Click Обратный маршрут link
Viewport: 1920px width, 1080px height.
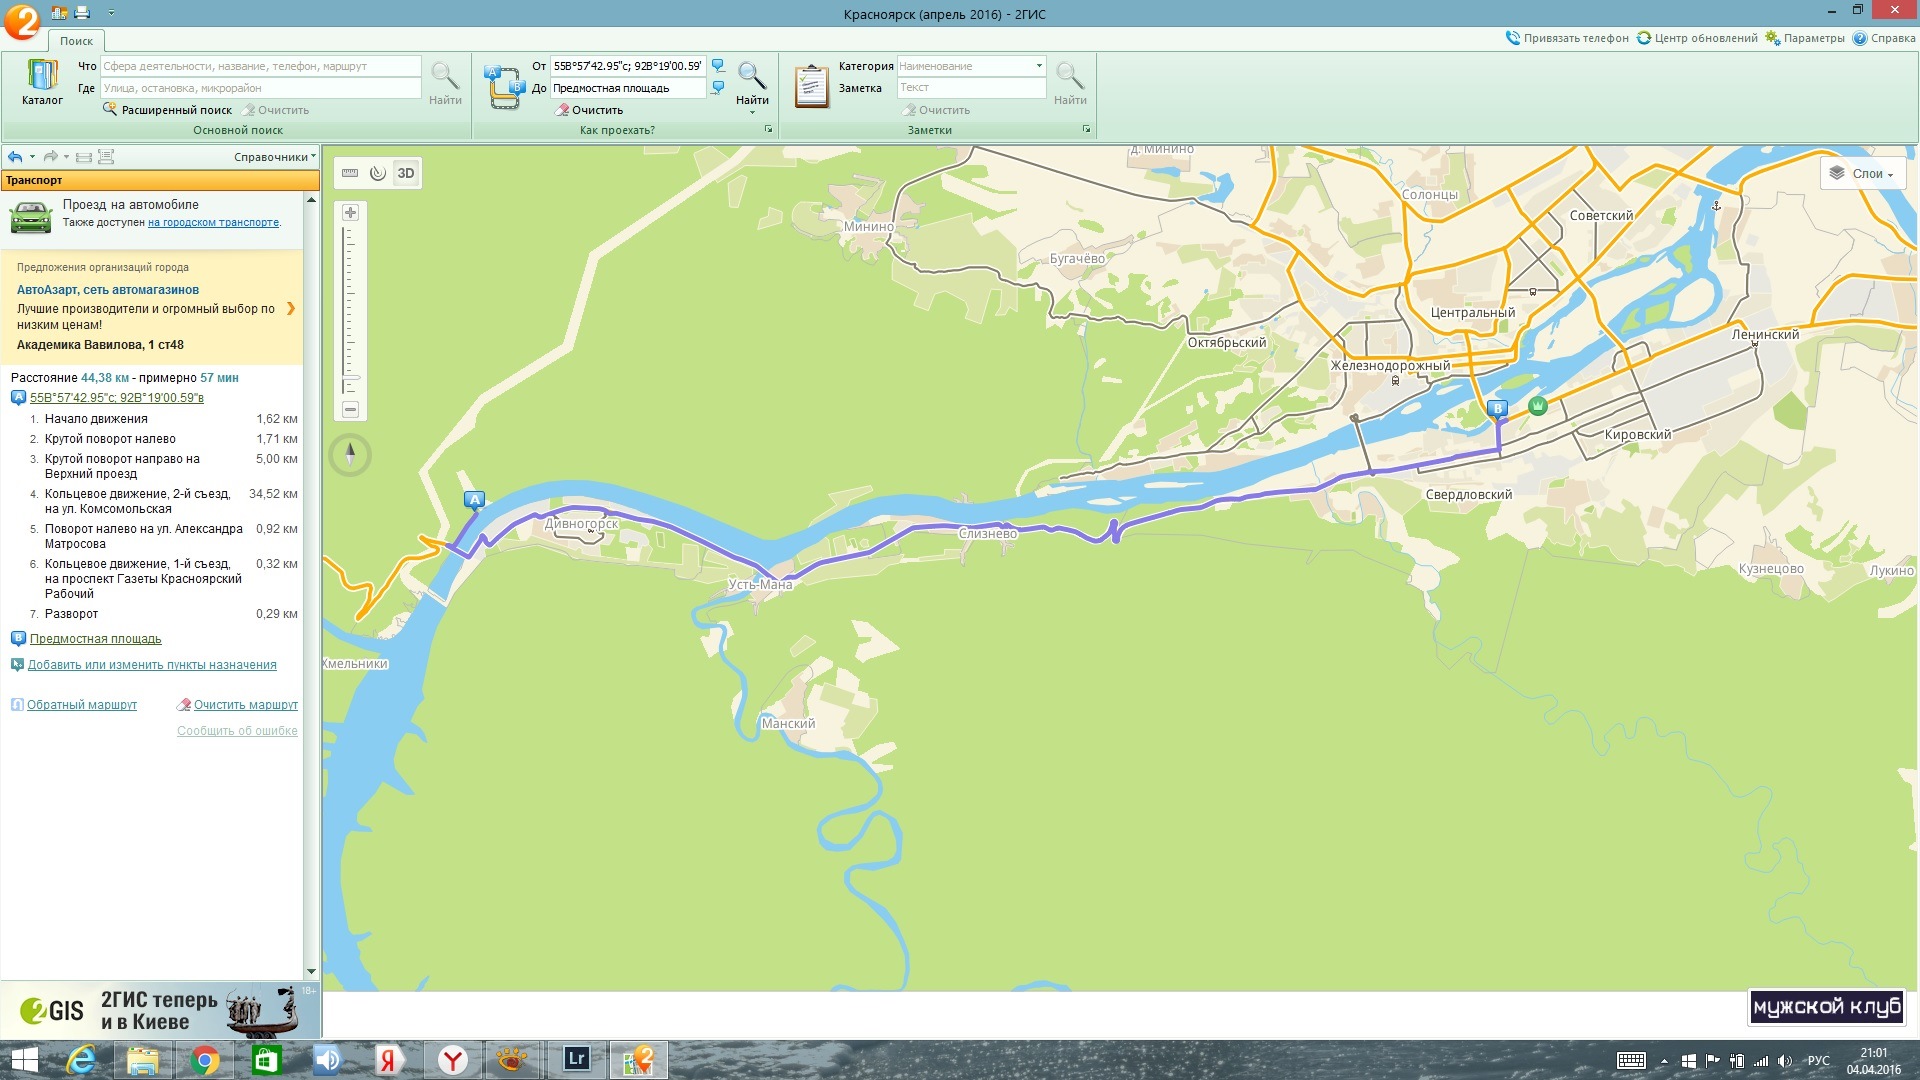[82, 705]
